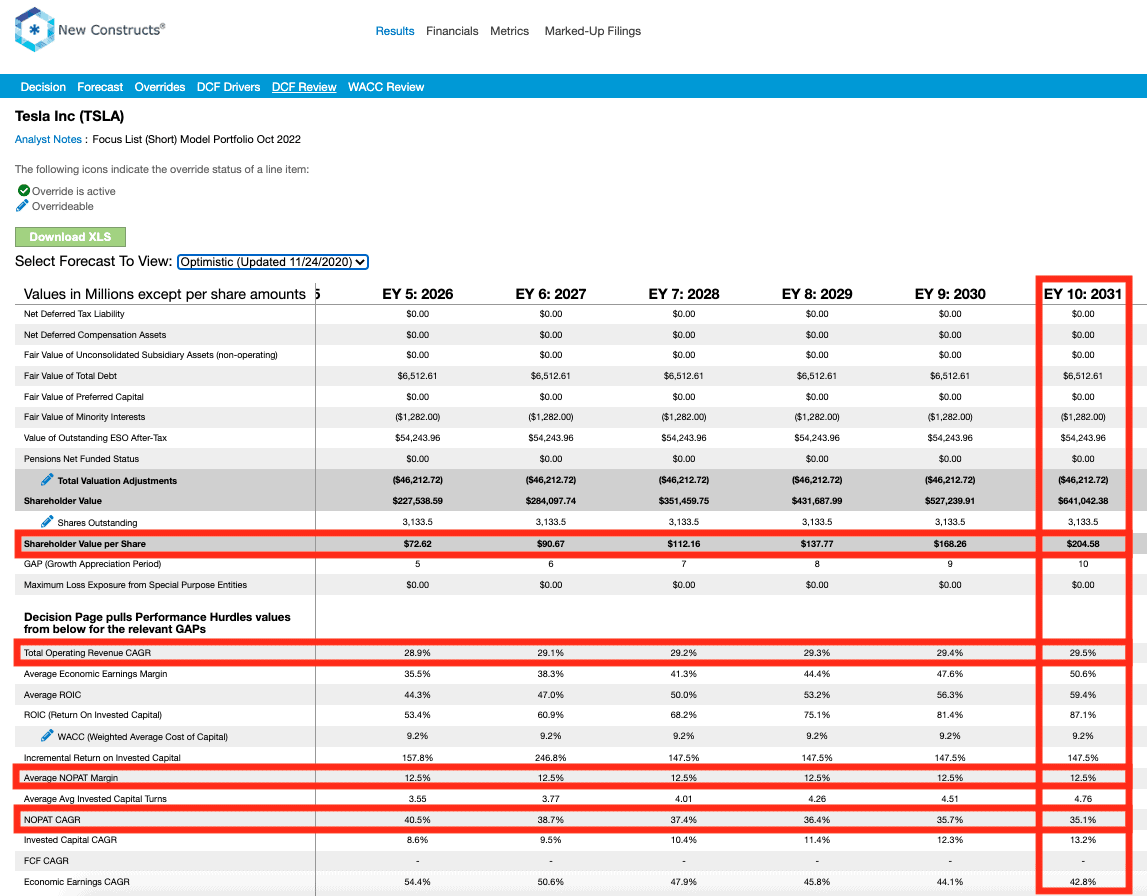Open the Financials top navigation item

point(452,31)
